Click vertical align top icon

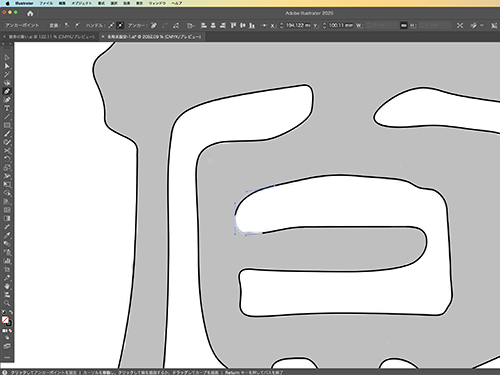233,25
